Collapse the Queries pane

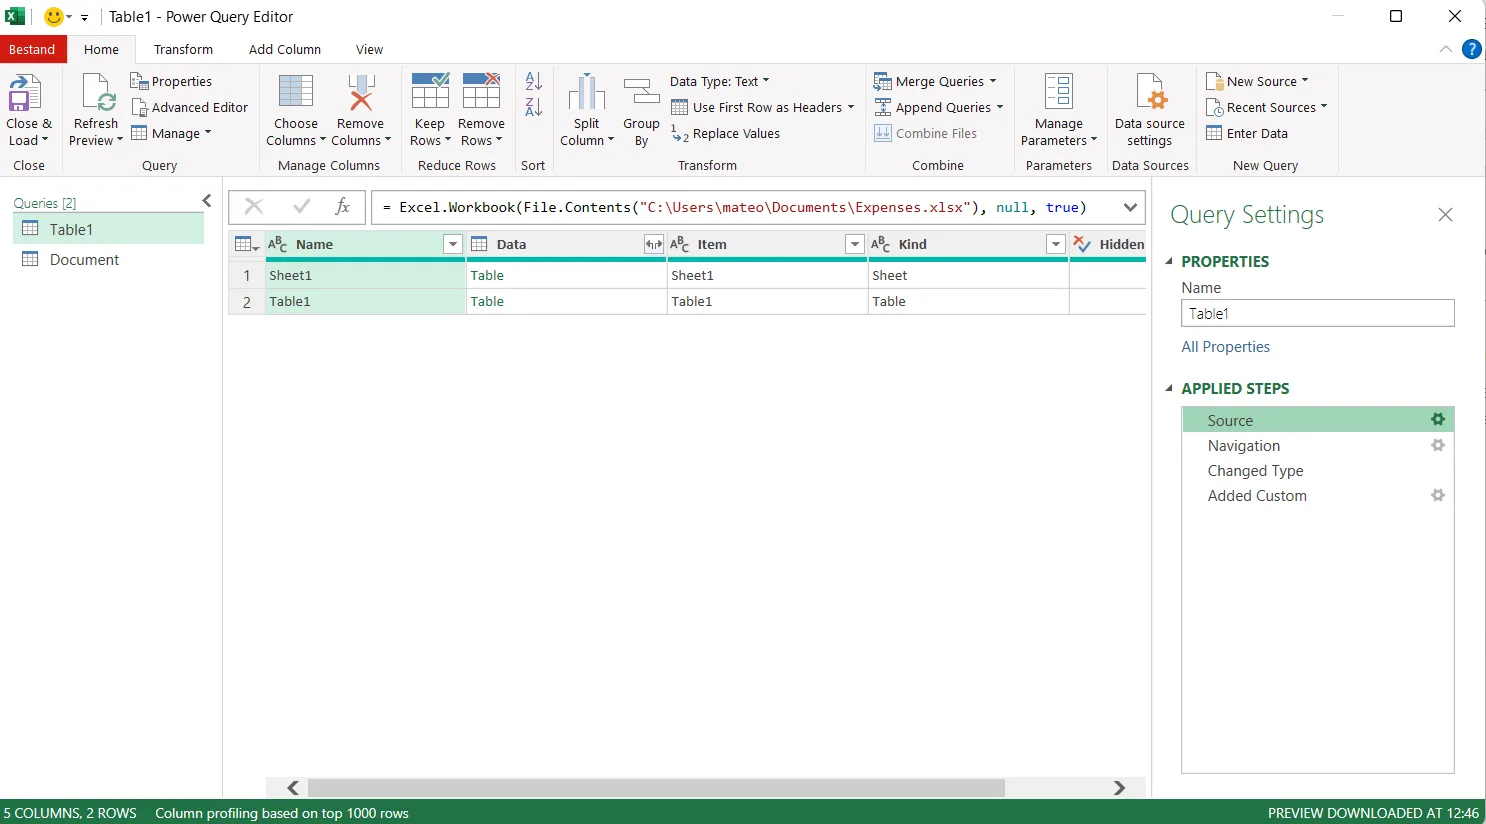coord(207,201)
